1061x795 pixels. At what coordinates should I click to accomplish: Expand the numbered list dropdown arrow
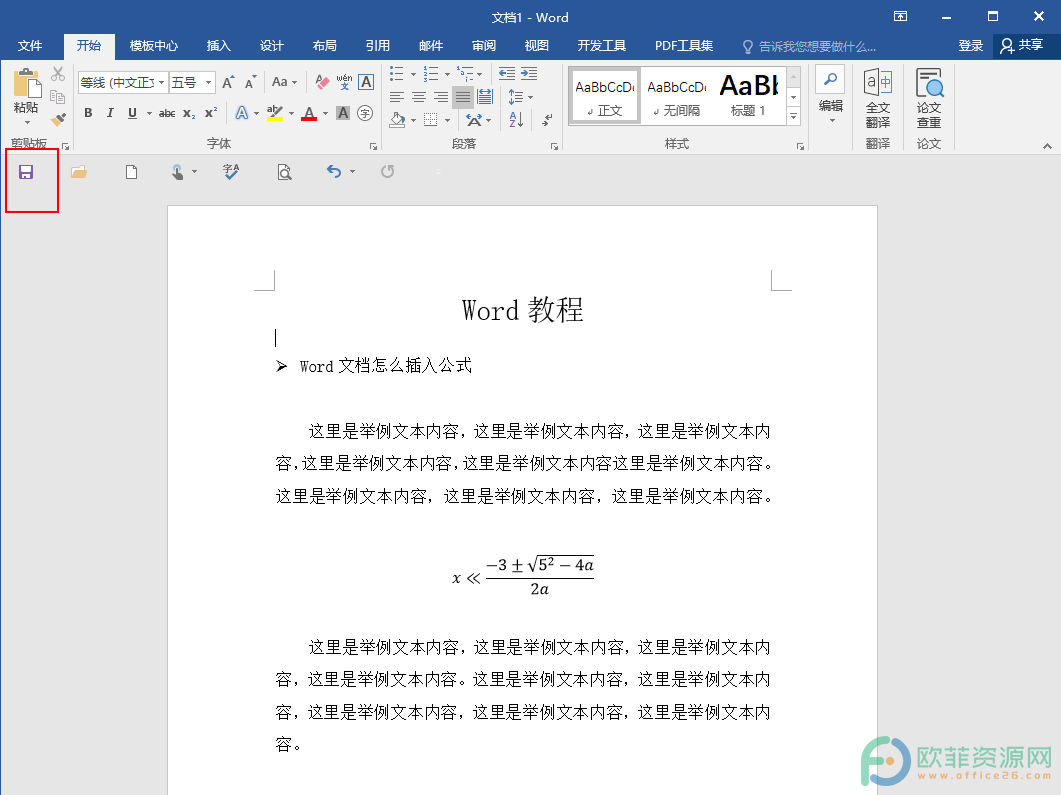click(447, 74)
